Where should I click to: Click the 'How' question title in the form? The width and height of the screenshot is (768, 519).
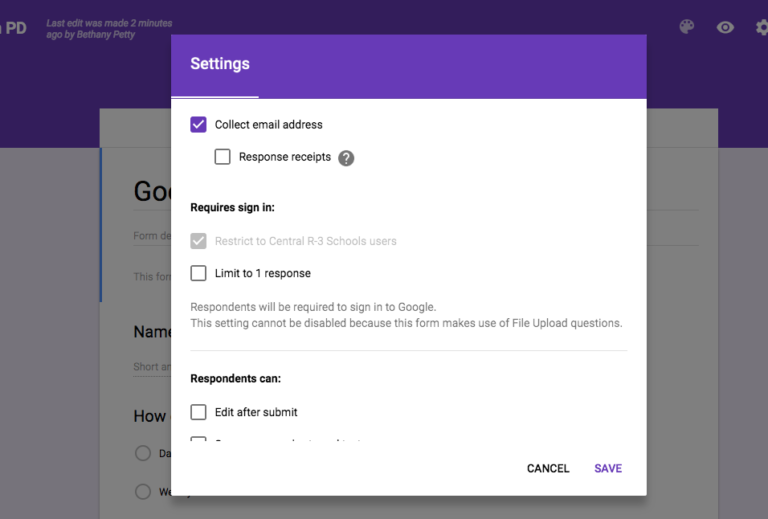[x=150, y=416]
